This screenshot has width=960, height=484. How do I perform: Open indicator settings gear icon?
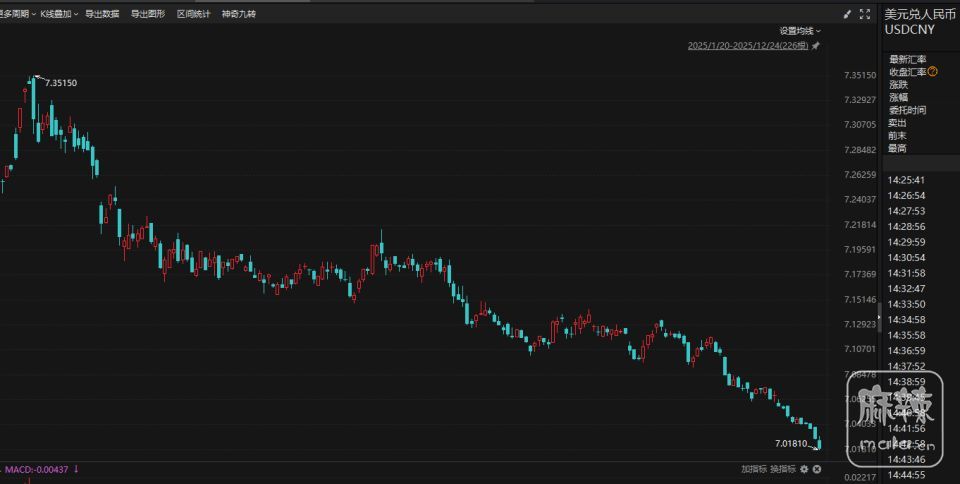804,469
